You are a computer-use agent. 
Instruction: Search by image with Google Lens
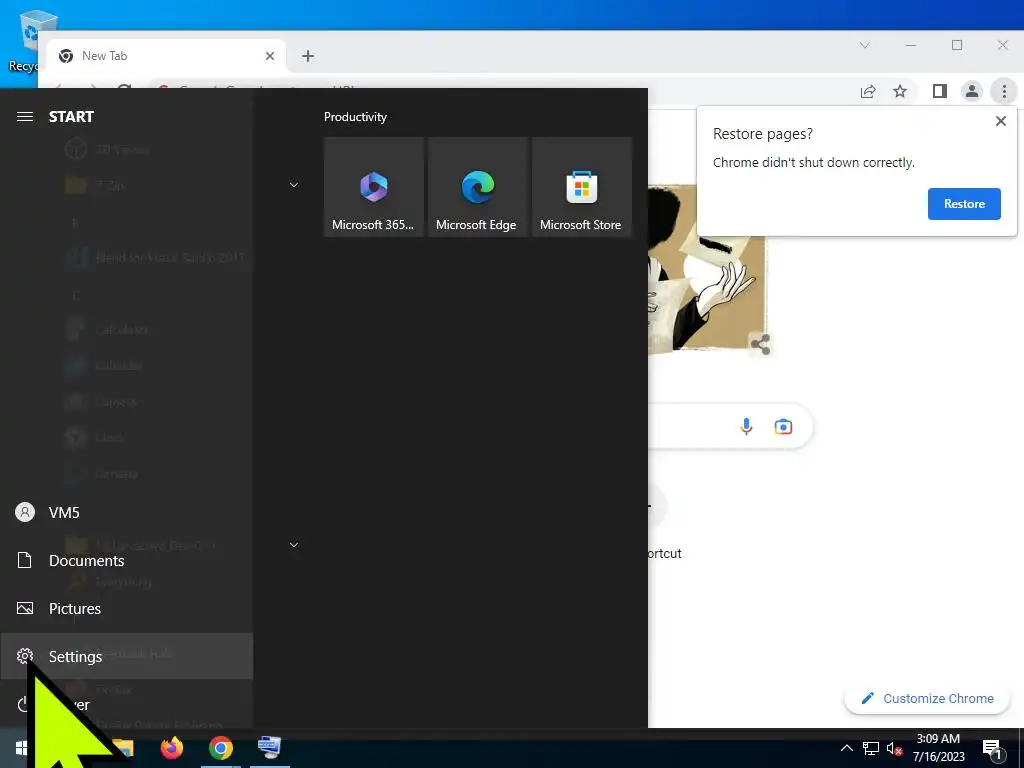tap(783, 426)
